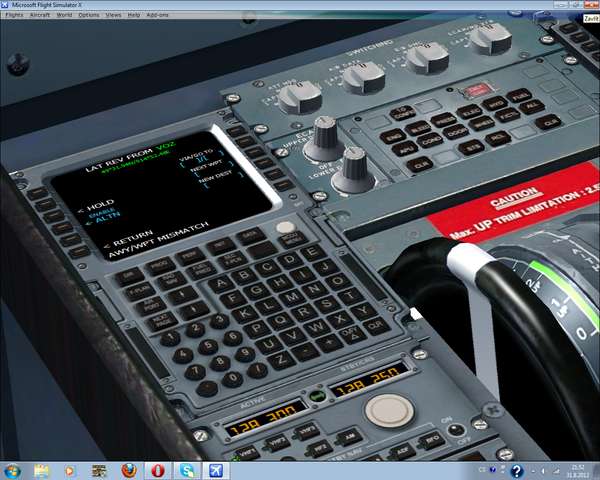
Task: Push the ALL key on ECAM panel
Action: click(x=531, y=106)
